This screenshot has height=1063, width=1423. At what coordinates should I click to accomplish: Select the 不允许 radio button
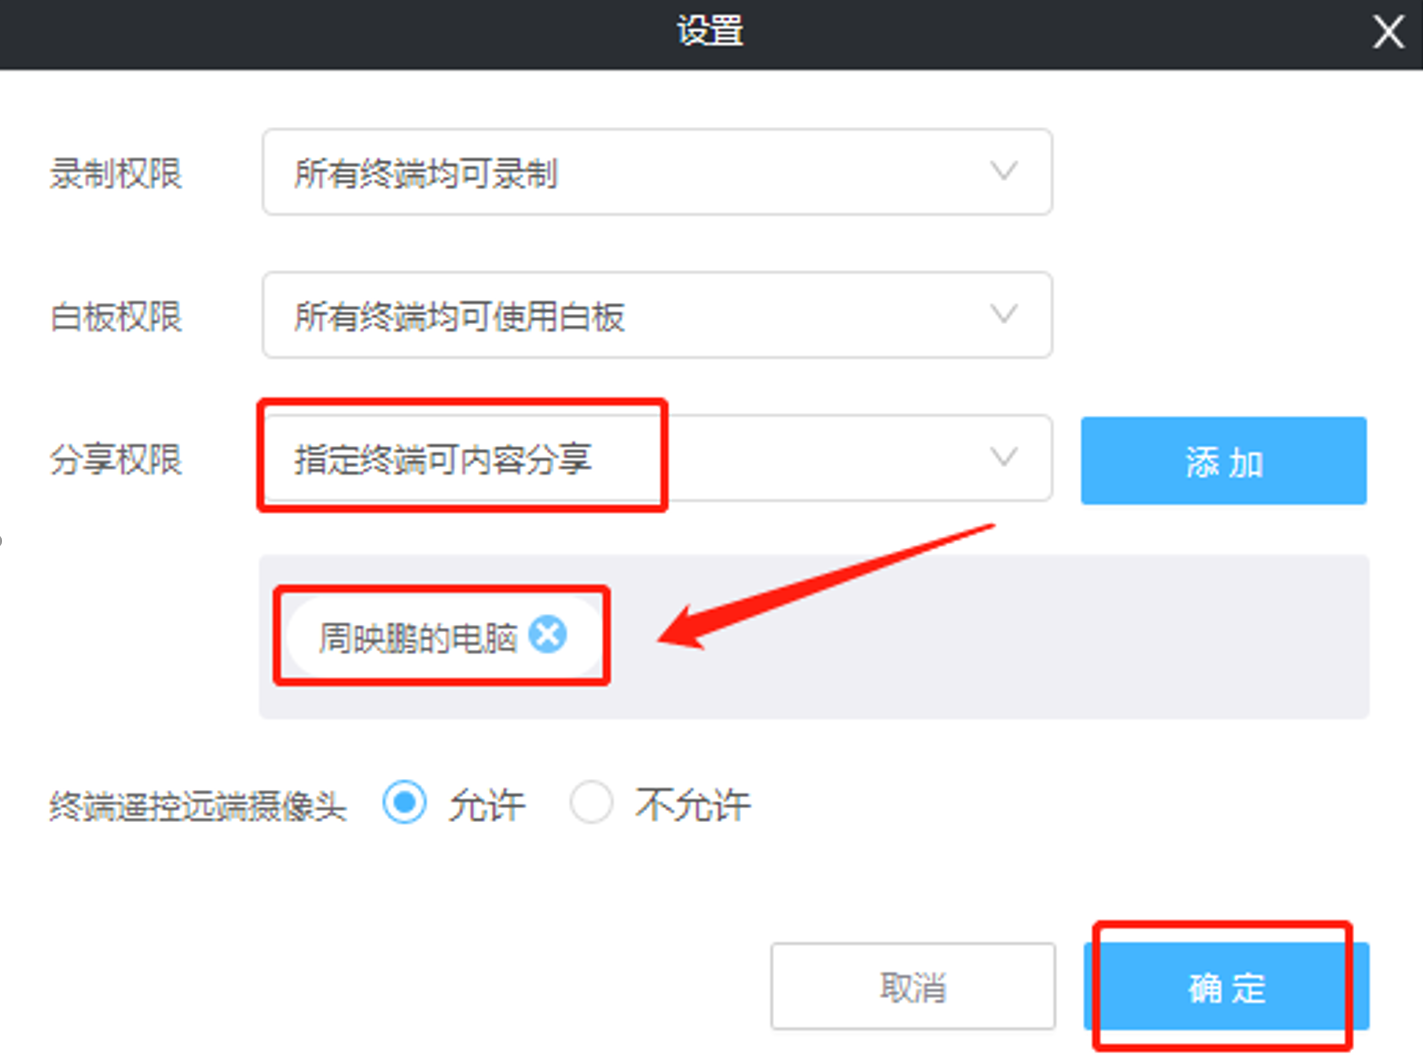591,803
